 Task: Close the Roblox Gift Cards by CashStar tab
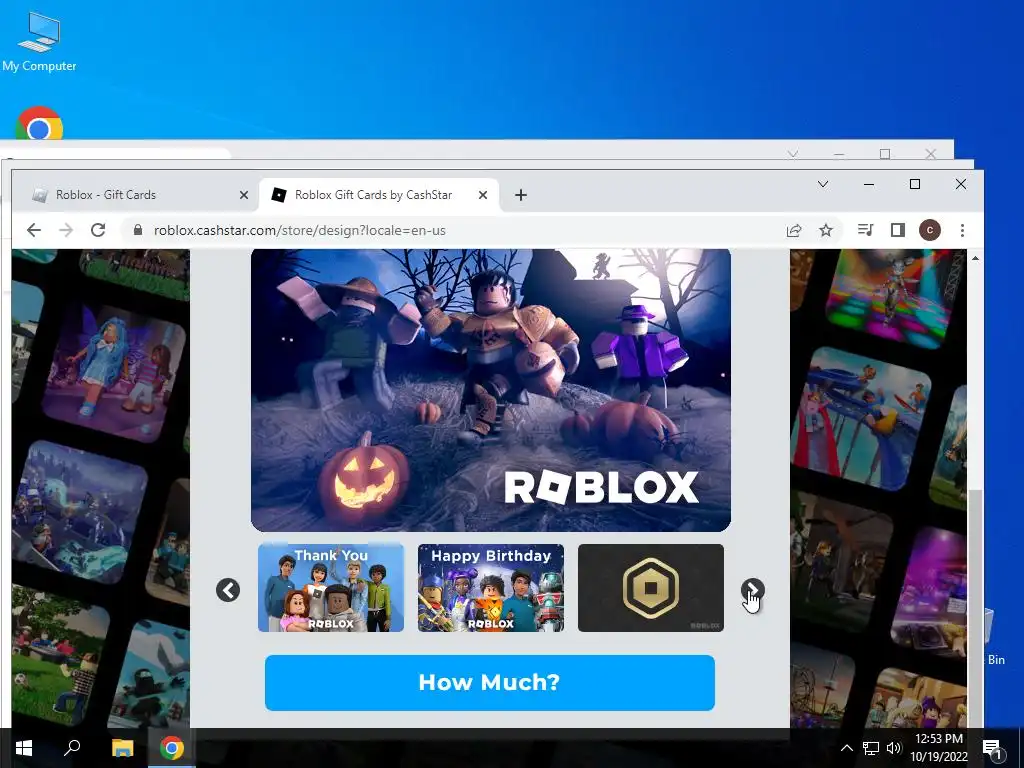[x=483, y=195]
